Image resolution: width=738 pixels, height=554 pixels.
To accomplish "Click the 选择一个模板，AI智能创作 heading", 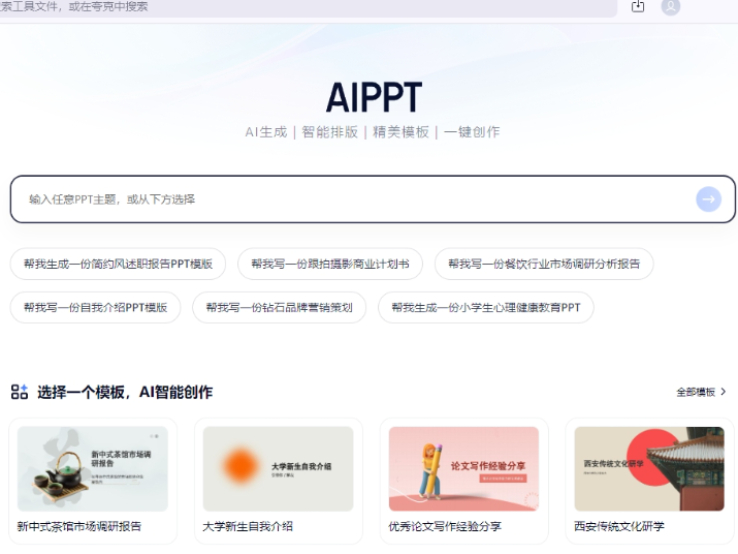I will point(125,392).
